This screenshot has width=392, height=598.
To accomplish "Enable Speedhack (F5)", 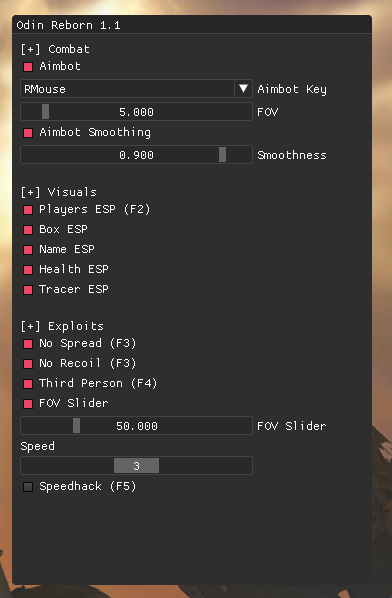I will coord(28,487).
